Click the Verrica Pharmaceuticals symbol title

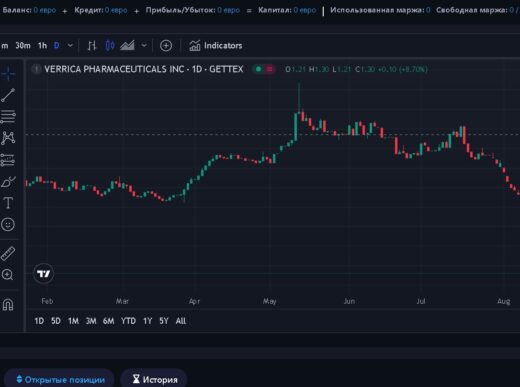click(144, 69)
